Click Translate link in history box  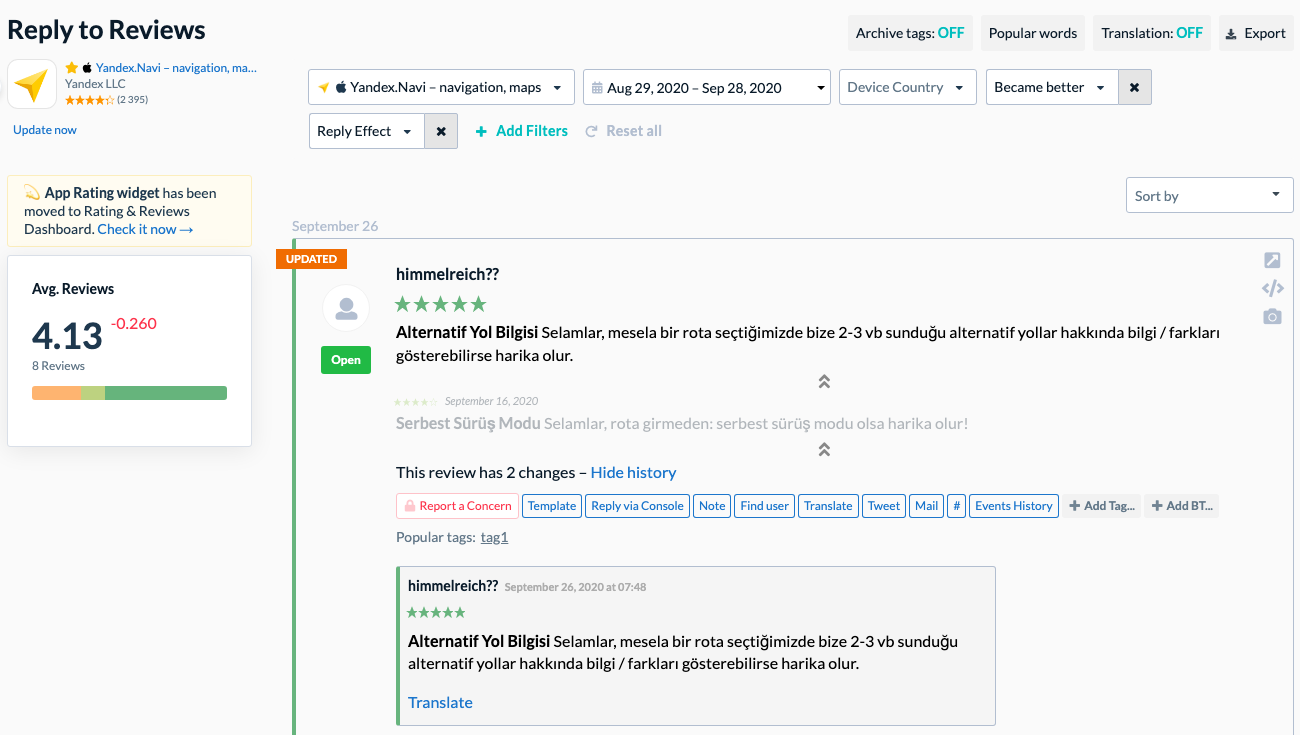[440, 702]
